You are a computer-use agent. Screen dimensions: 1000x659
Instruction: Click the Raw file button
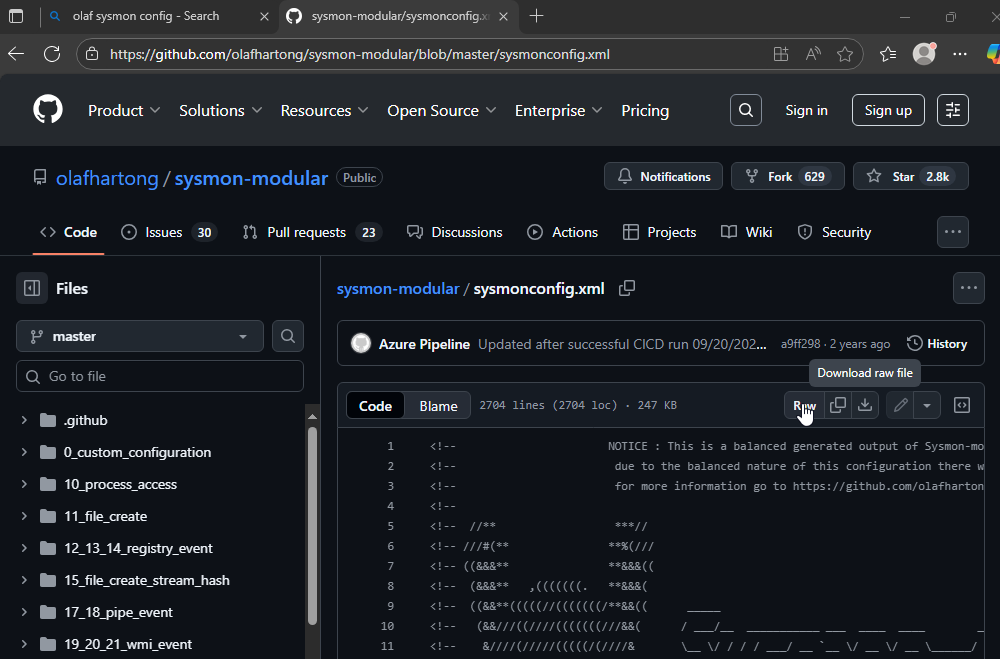click(804, 405)
